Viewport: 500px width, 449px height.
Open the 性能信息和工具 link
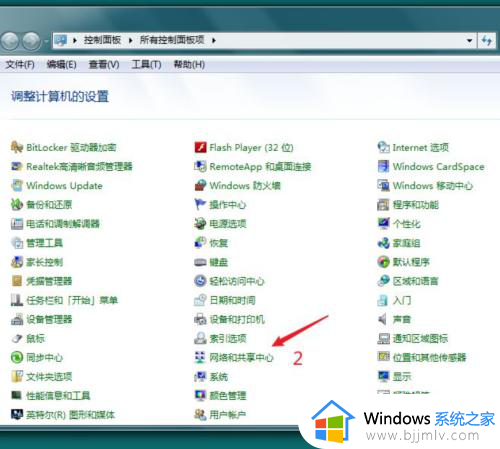pyautogui.click(x=58, y=396)
